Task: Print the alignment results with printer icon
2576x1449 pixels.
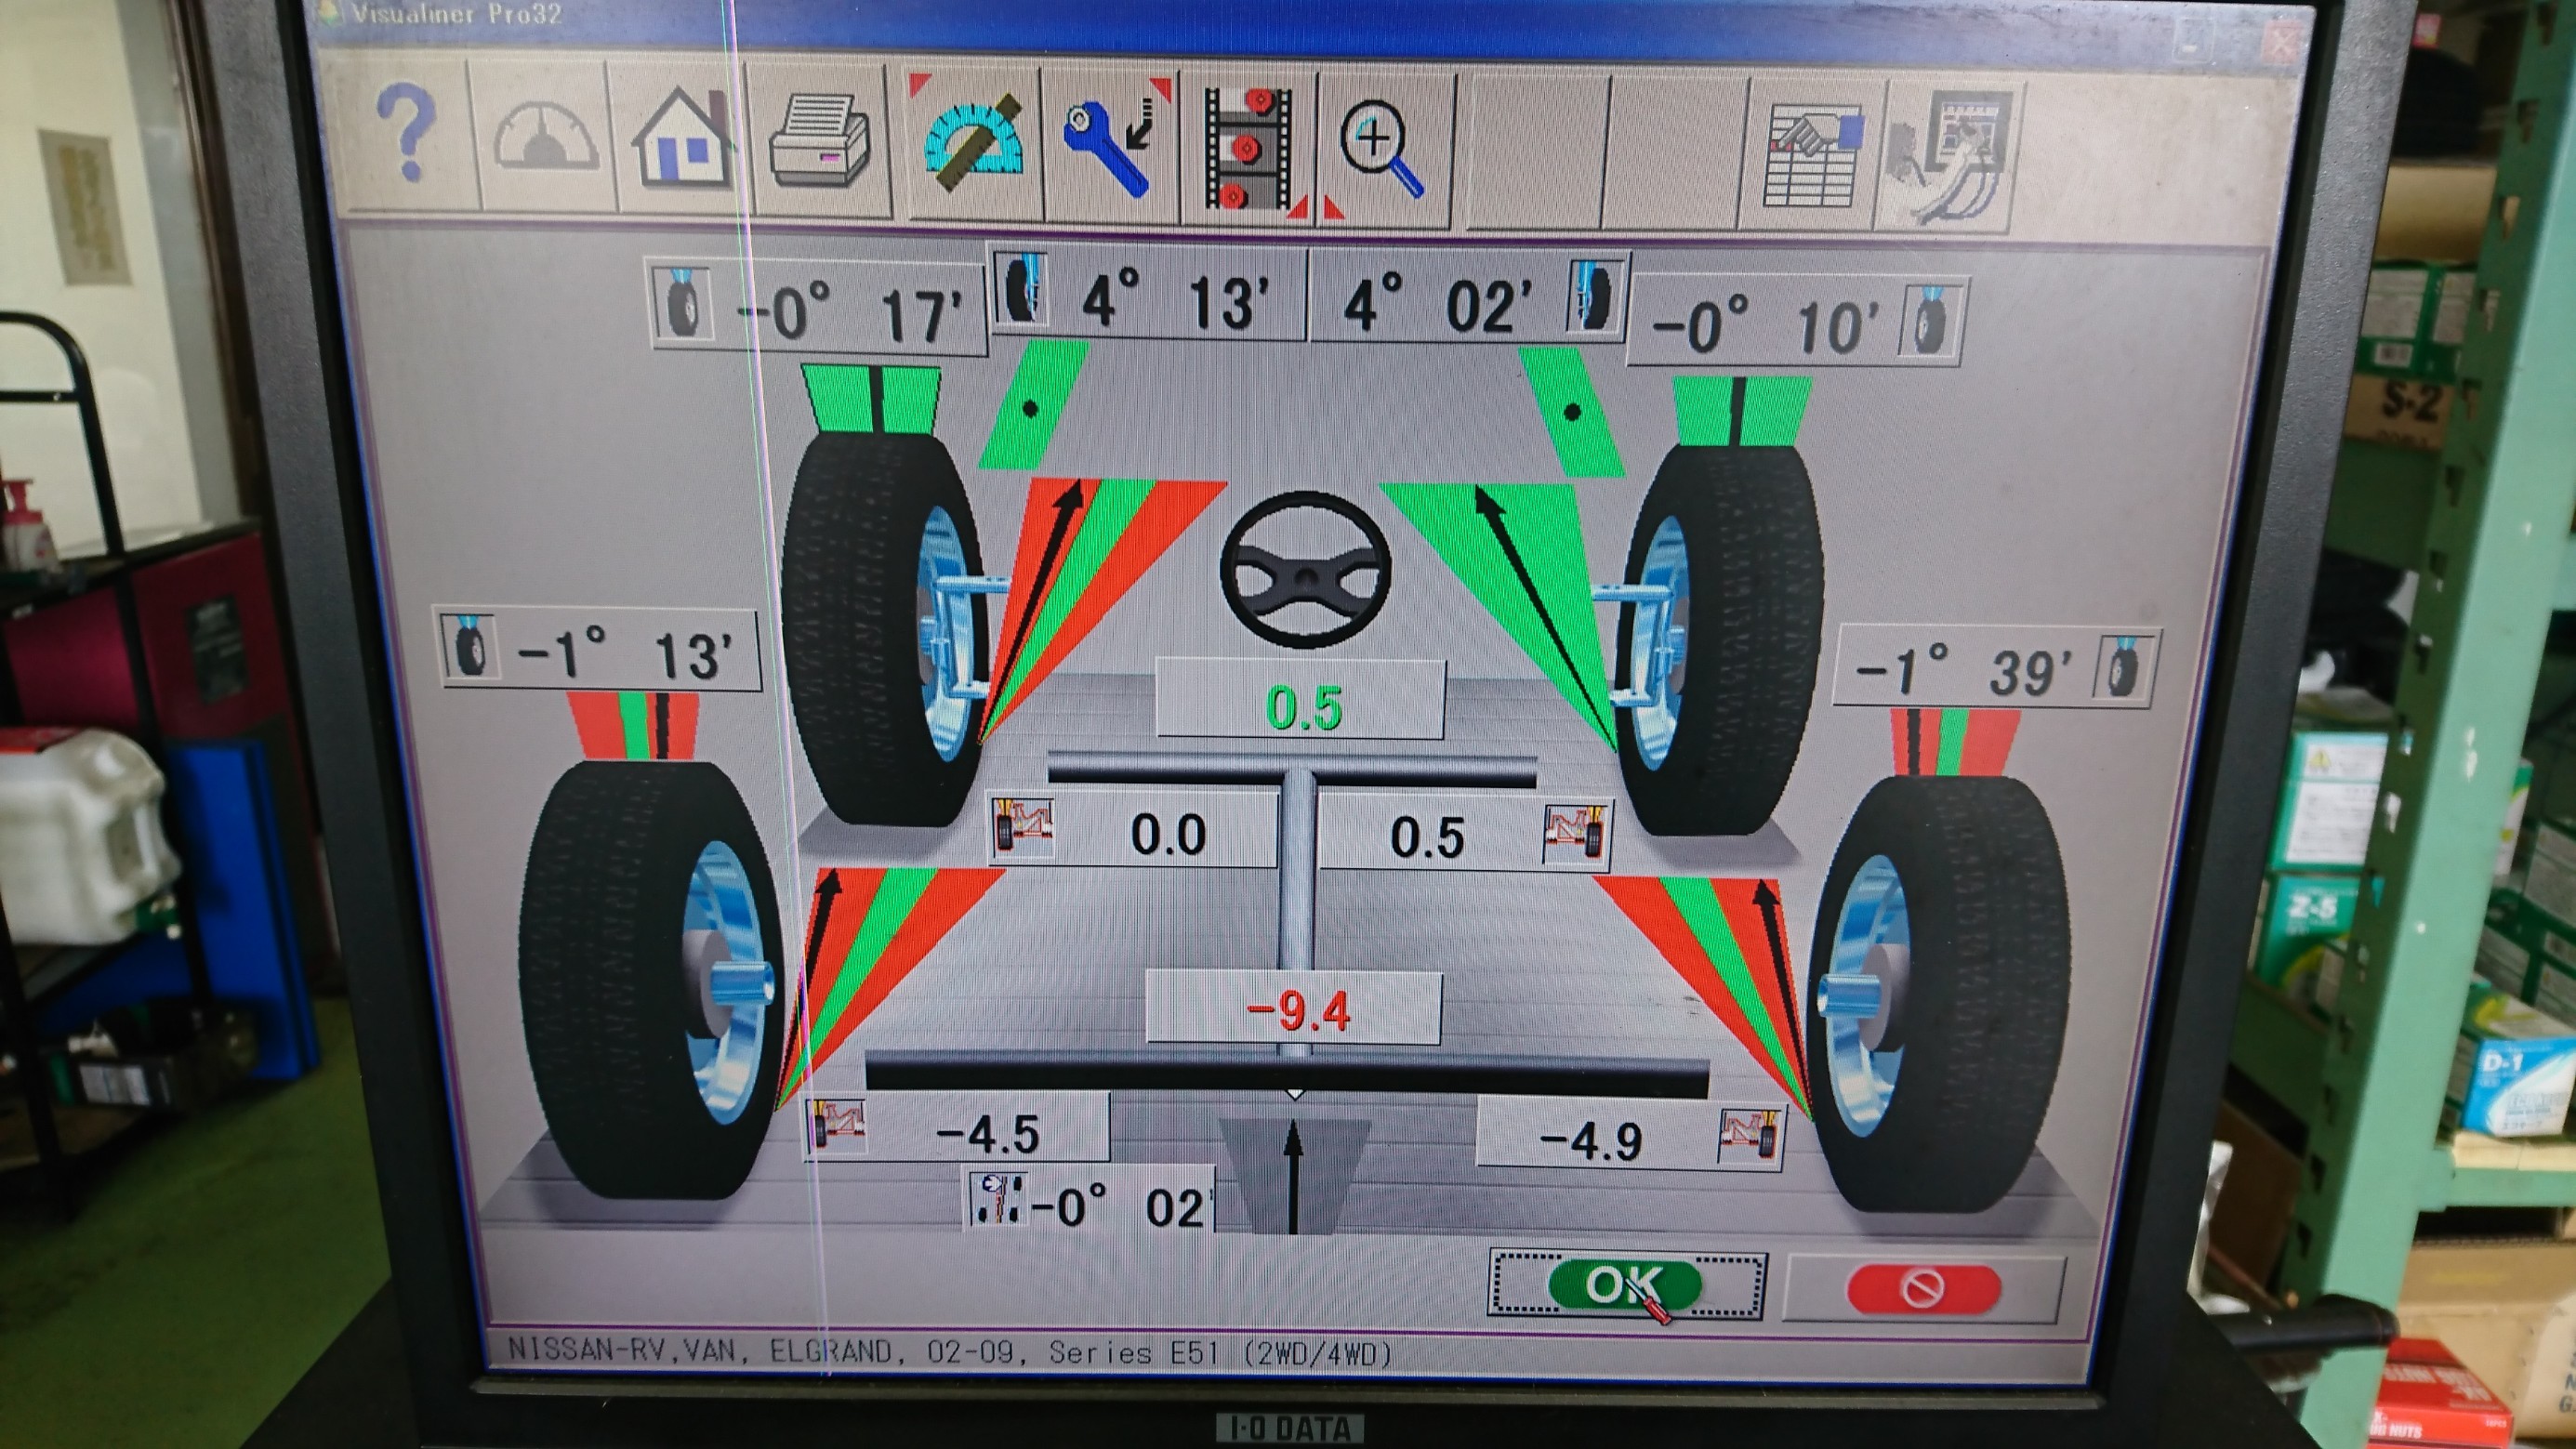Action: tap(819, 140)
